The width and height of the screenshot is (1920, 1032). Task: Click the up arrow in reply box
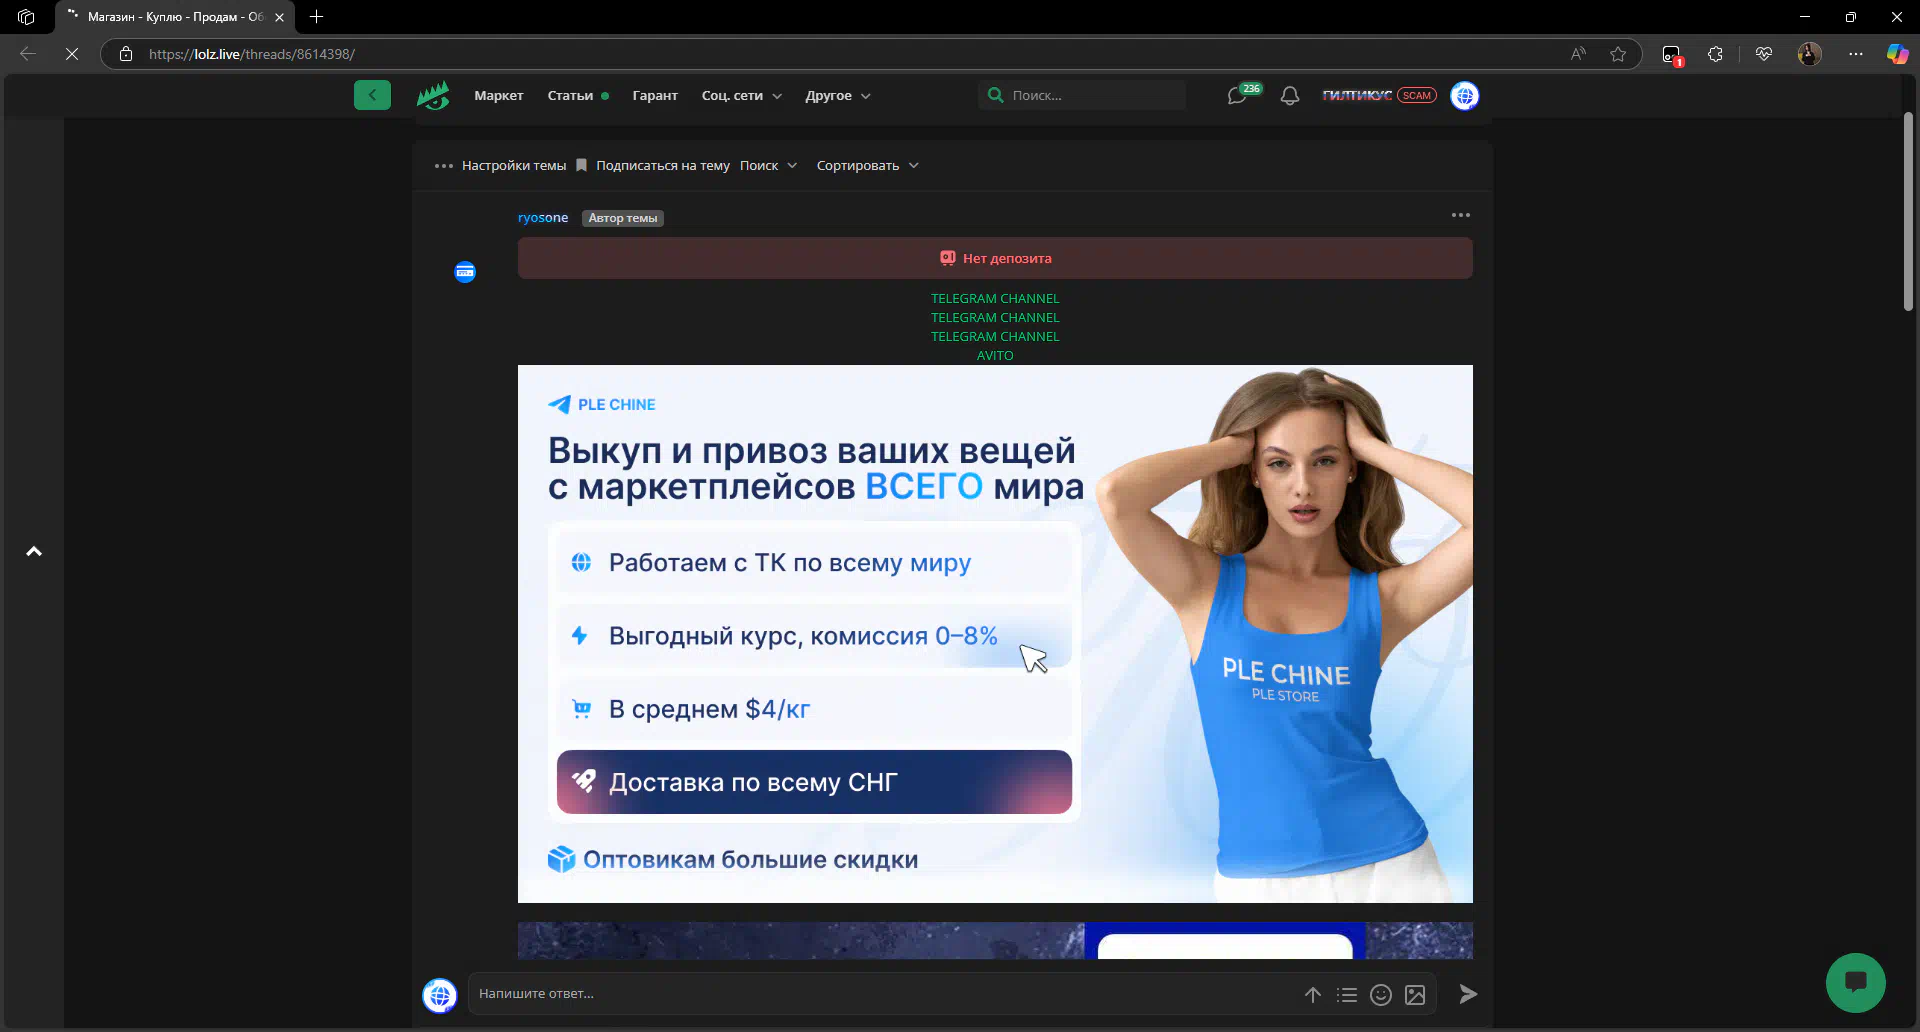[1313, 995]
